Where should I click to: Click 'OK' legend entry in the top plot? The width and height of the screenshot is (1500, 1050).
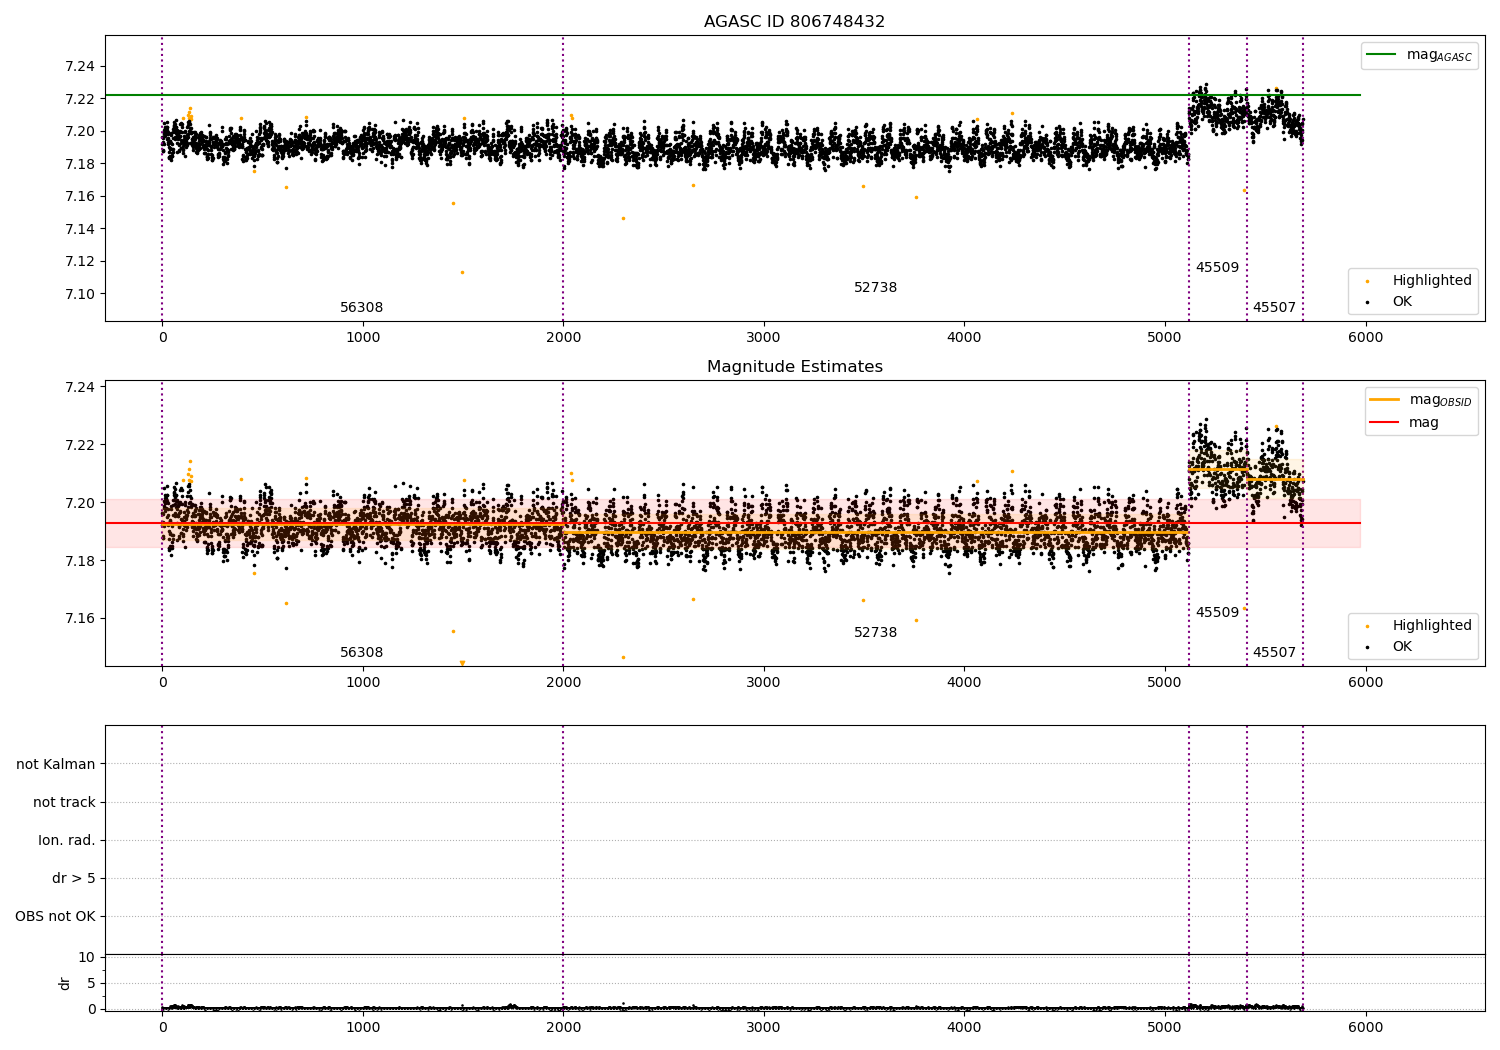pos(1402,302)
